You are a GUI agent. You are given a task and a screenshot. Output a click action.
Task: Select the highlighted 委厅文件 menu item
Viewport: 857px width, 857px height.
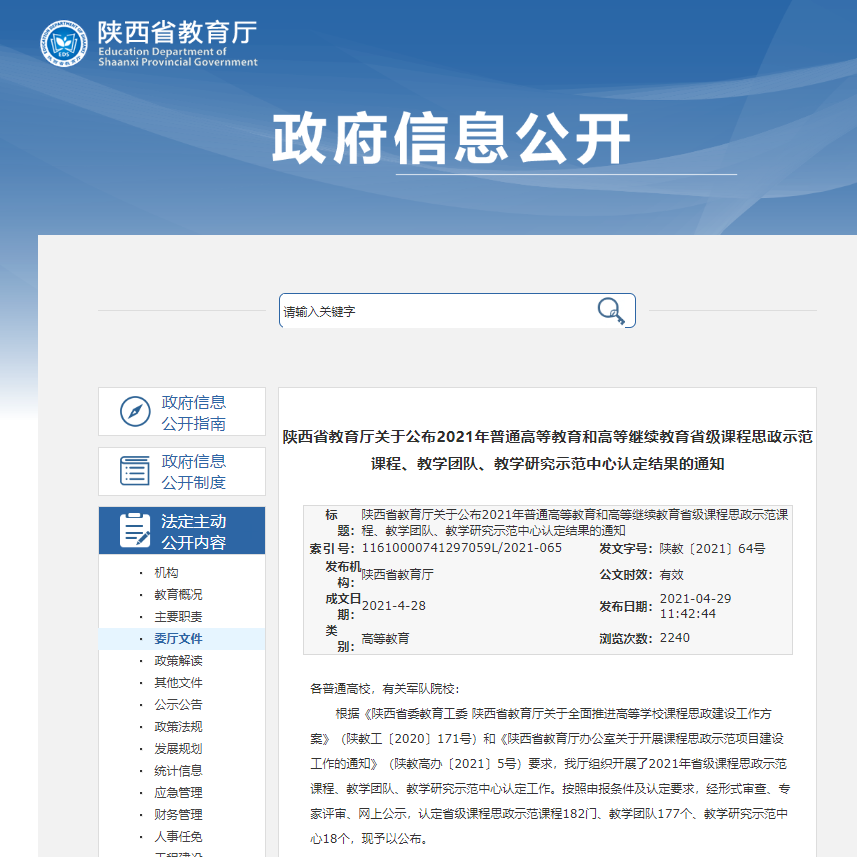(x=178, y=639)
